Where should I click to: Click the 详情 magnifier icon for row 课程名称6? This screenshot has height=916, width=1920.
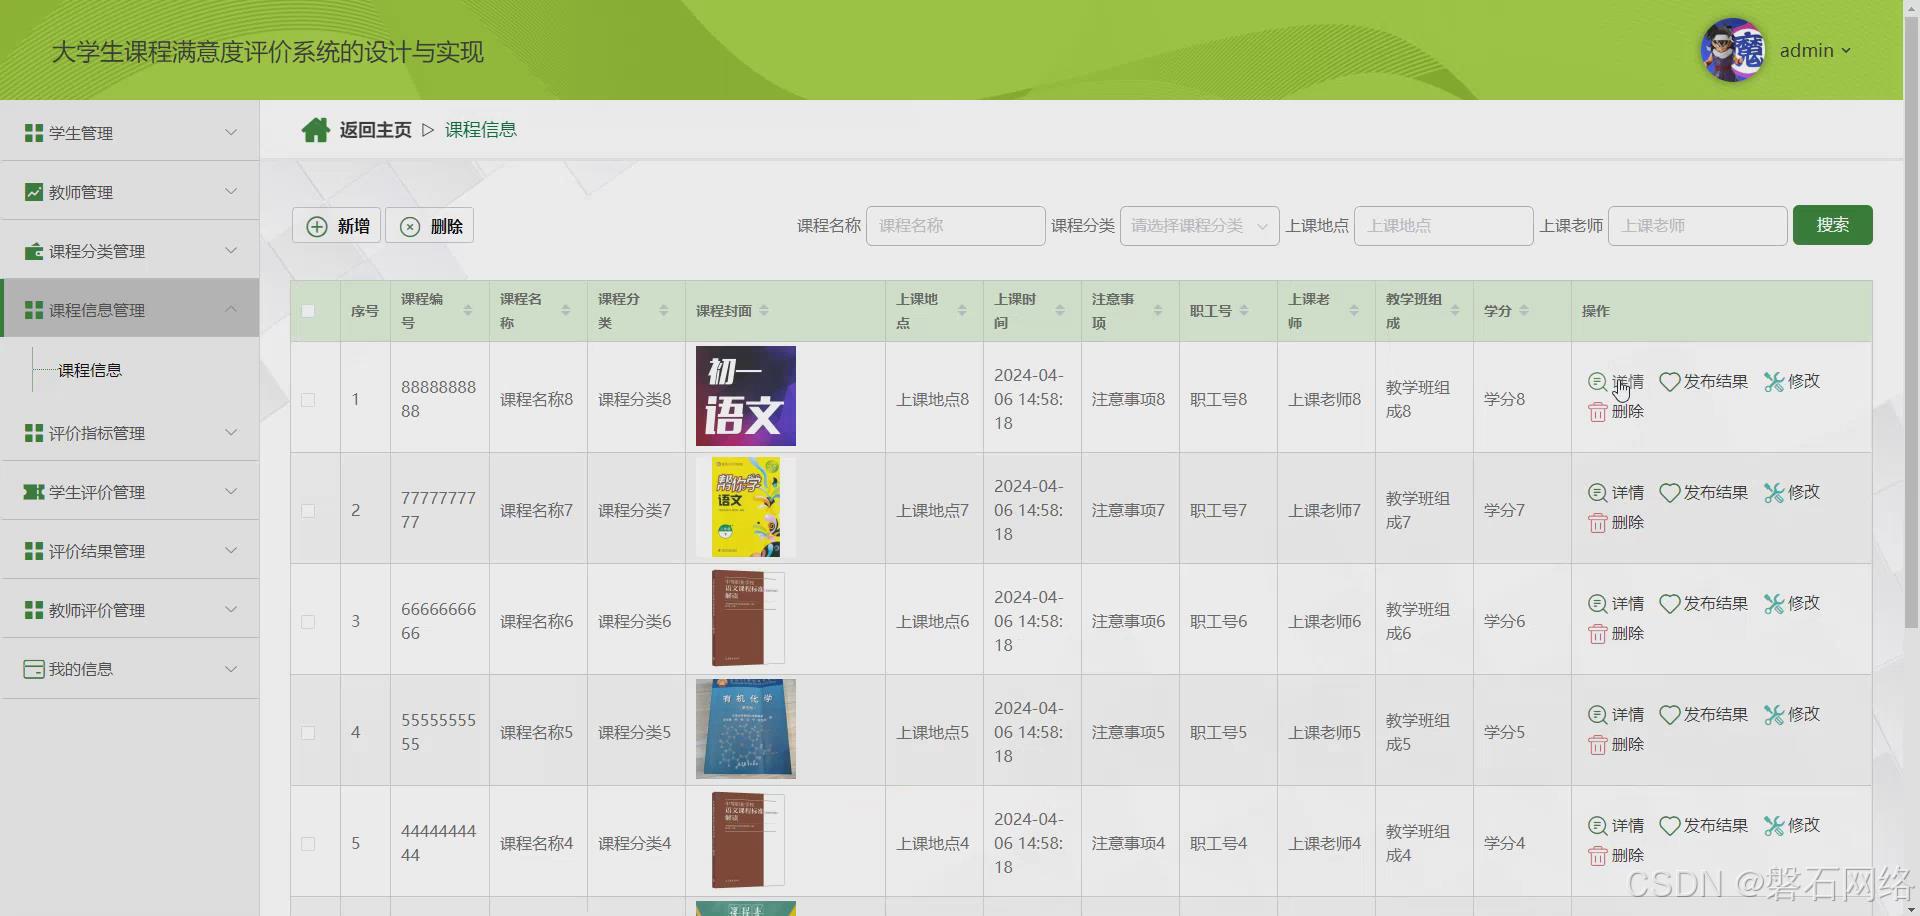(x=1597, y=604)
